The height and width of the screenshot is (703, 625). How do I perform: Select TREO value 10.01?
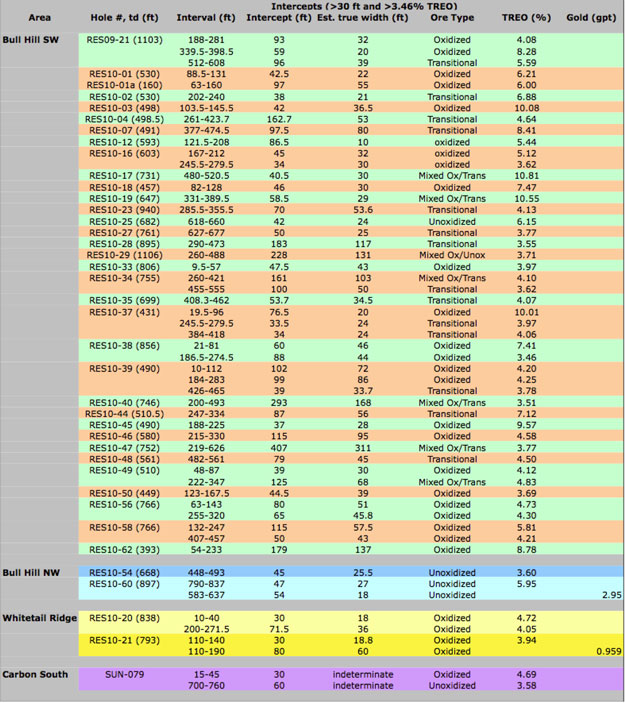tap(526, 312)
